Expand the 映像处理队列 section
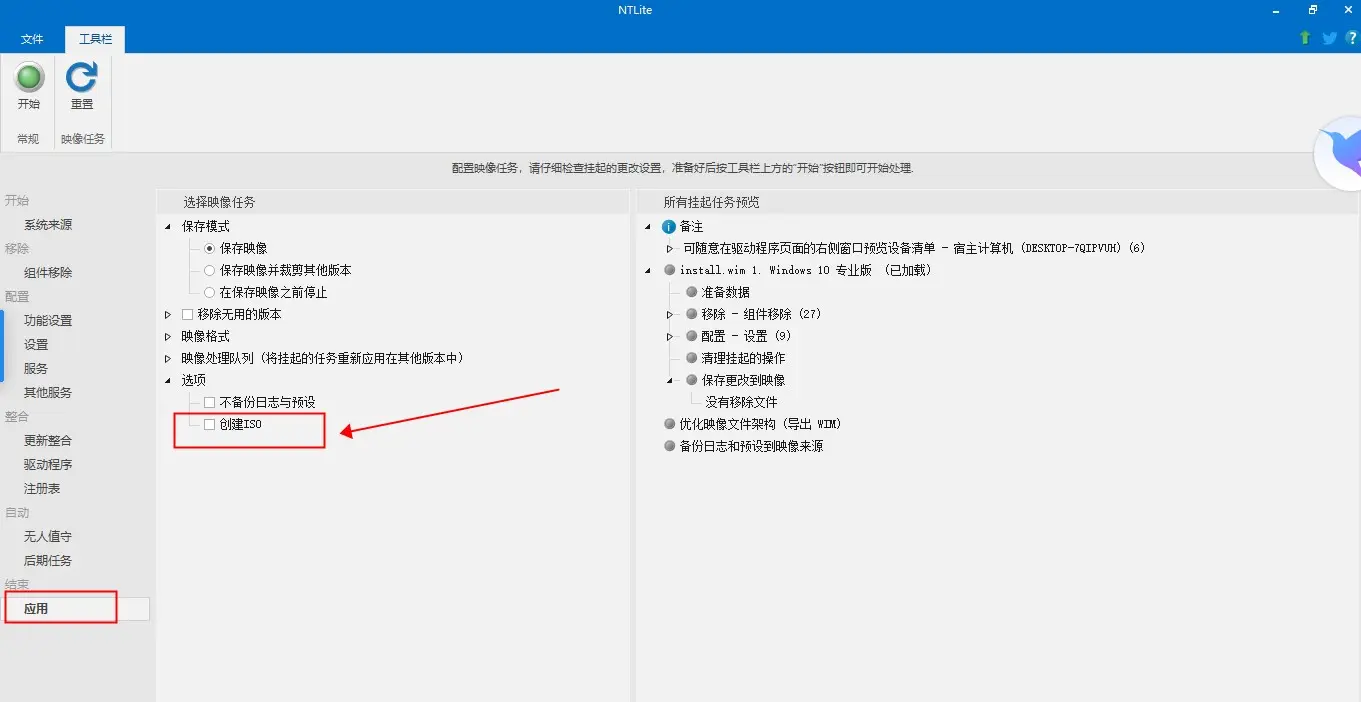This screenshot has width=1361, height=702. [x=168, y=358]
